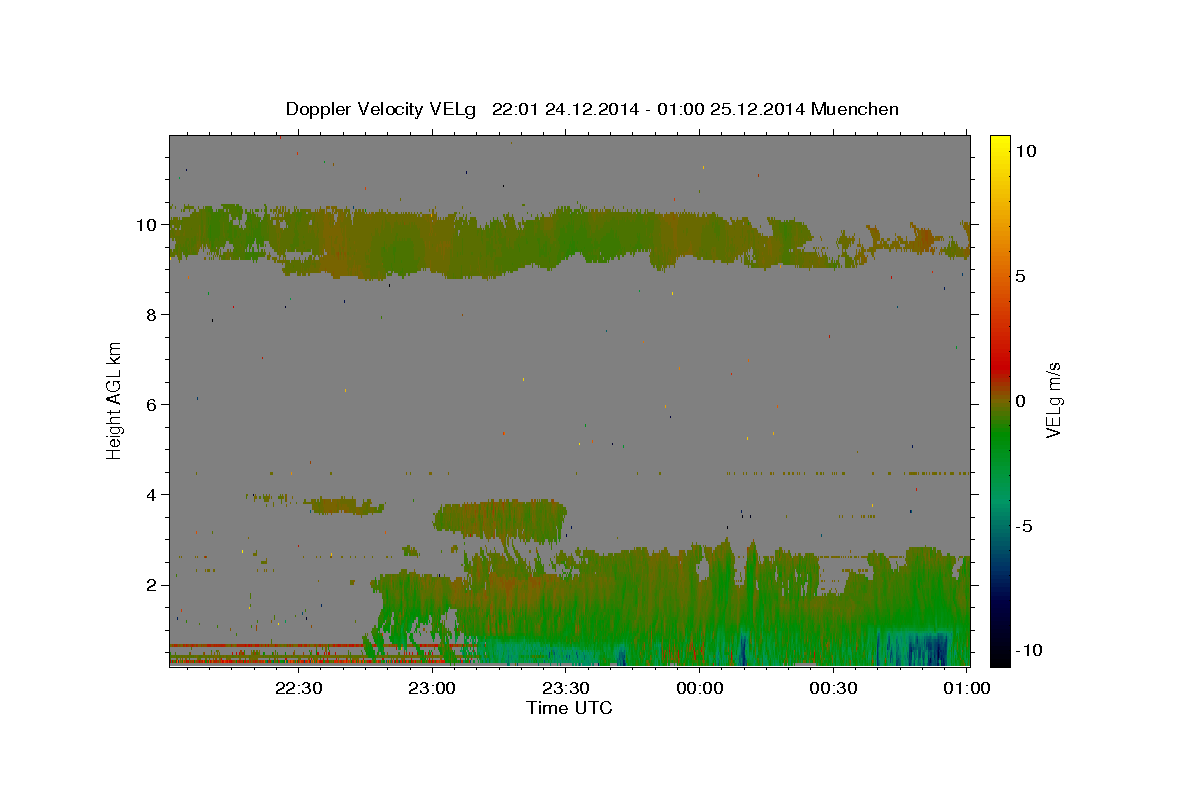This screenshot has height=800, width=1200.
Task: Click the 'Muenchen' location label in the title
Action: tap(855, 109)
